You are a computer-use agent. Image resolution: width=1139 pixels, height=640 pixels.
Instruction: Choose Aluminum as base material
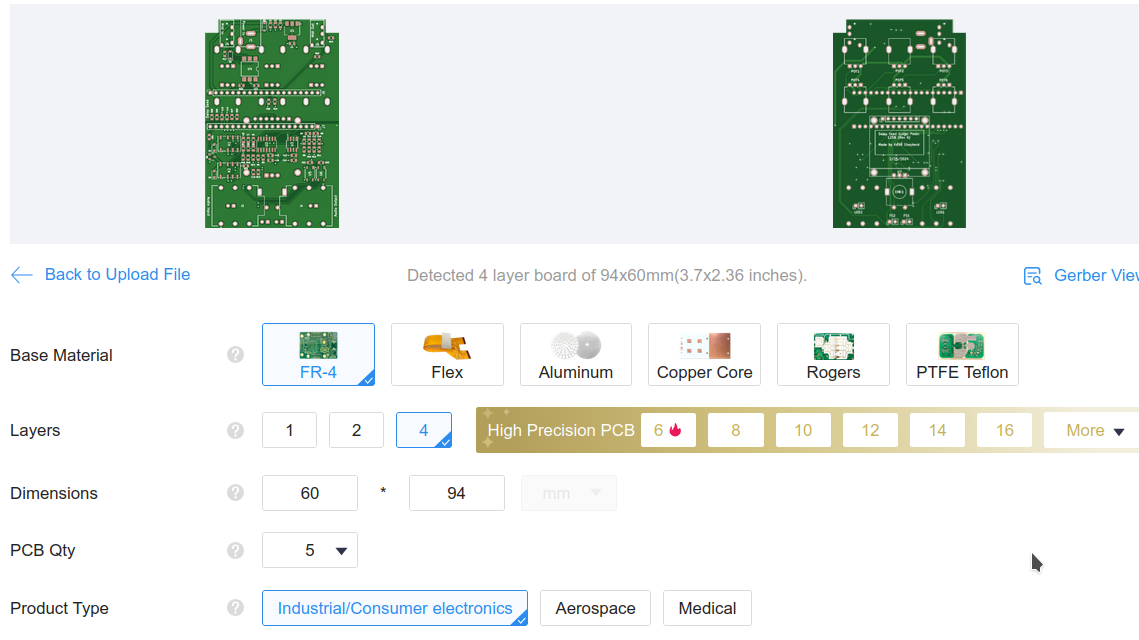click(575, 354)
